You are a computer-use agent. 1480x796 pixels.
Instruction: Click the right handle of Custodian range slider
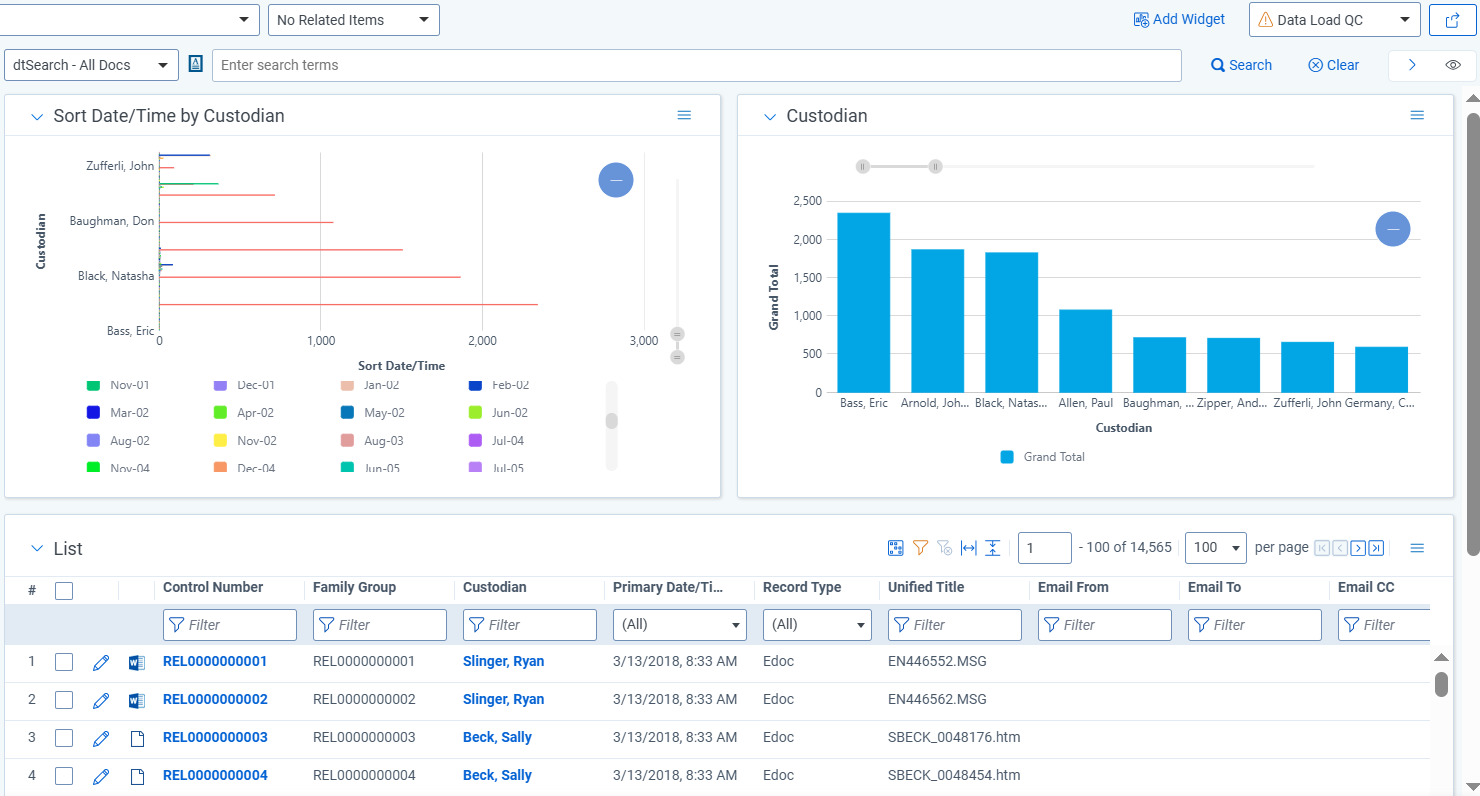point(935,166)
